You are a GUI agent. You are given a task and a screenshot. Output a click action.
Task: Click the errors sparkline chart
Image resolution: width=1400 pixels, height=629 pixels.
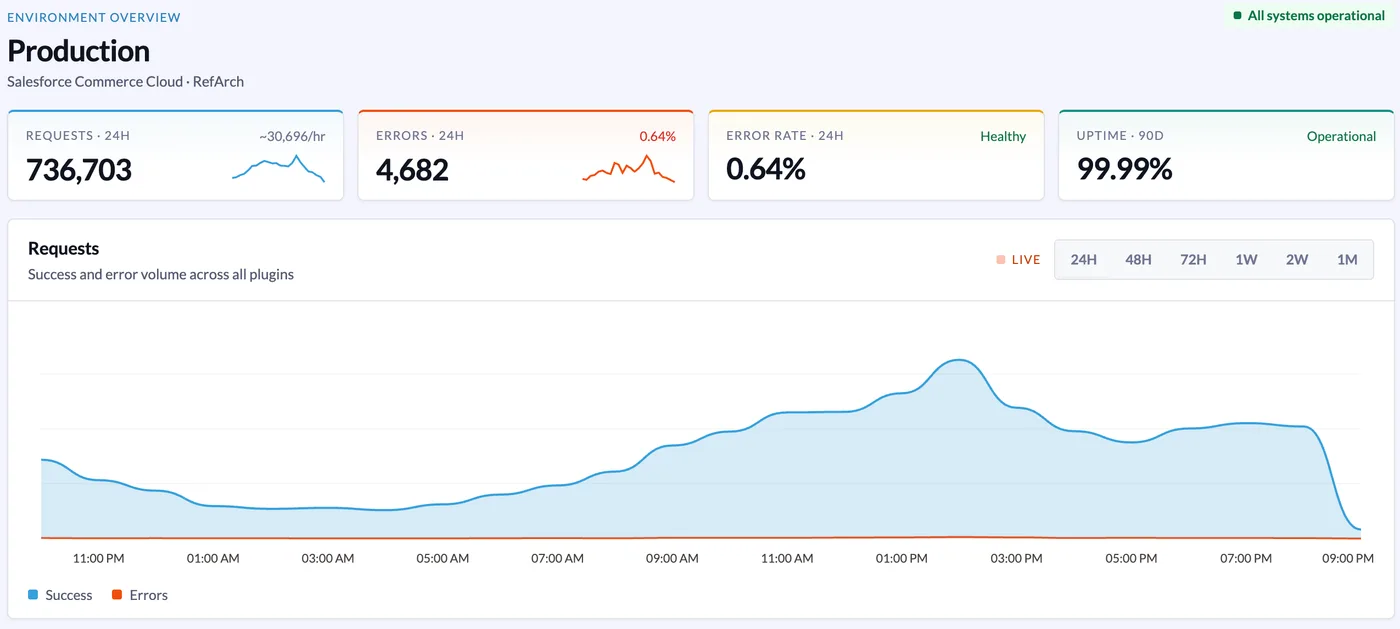[628, 168]
